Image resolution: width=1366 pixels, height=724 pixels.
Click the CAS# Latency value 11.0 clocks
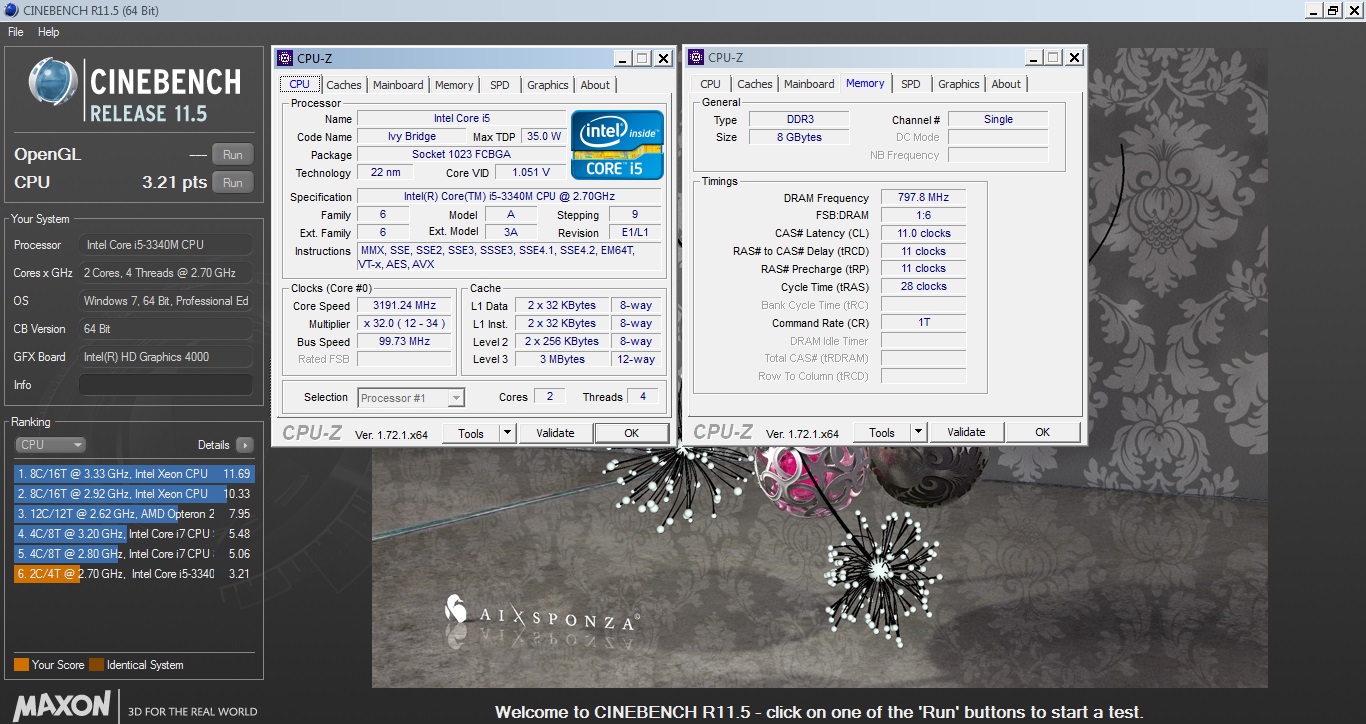coord(923,234)
